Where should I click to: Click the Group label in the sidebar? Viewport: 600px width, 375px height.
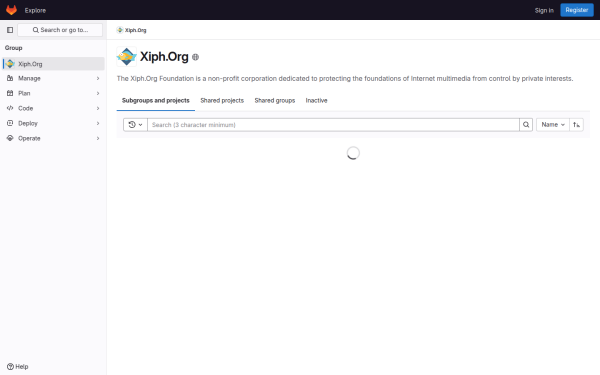13,48
